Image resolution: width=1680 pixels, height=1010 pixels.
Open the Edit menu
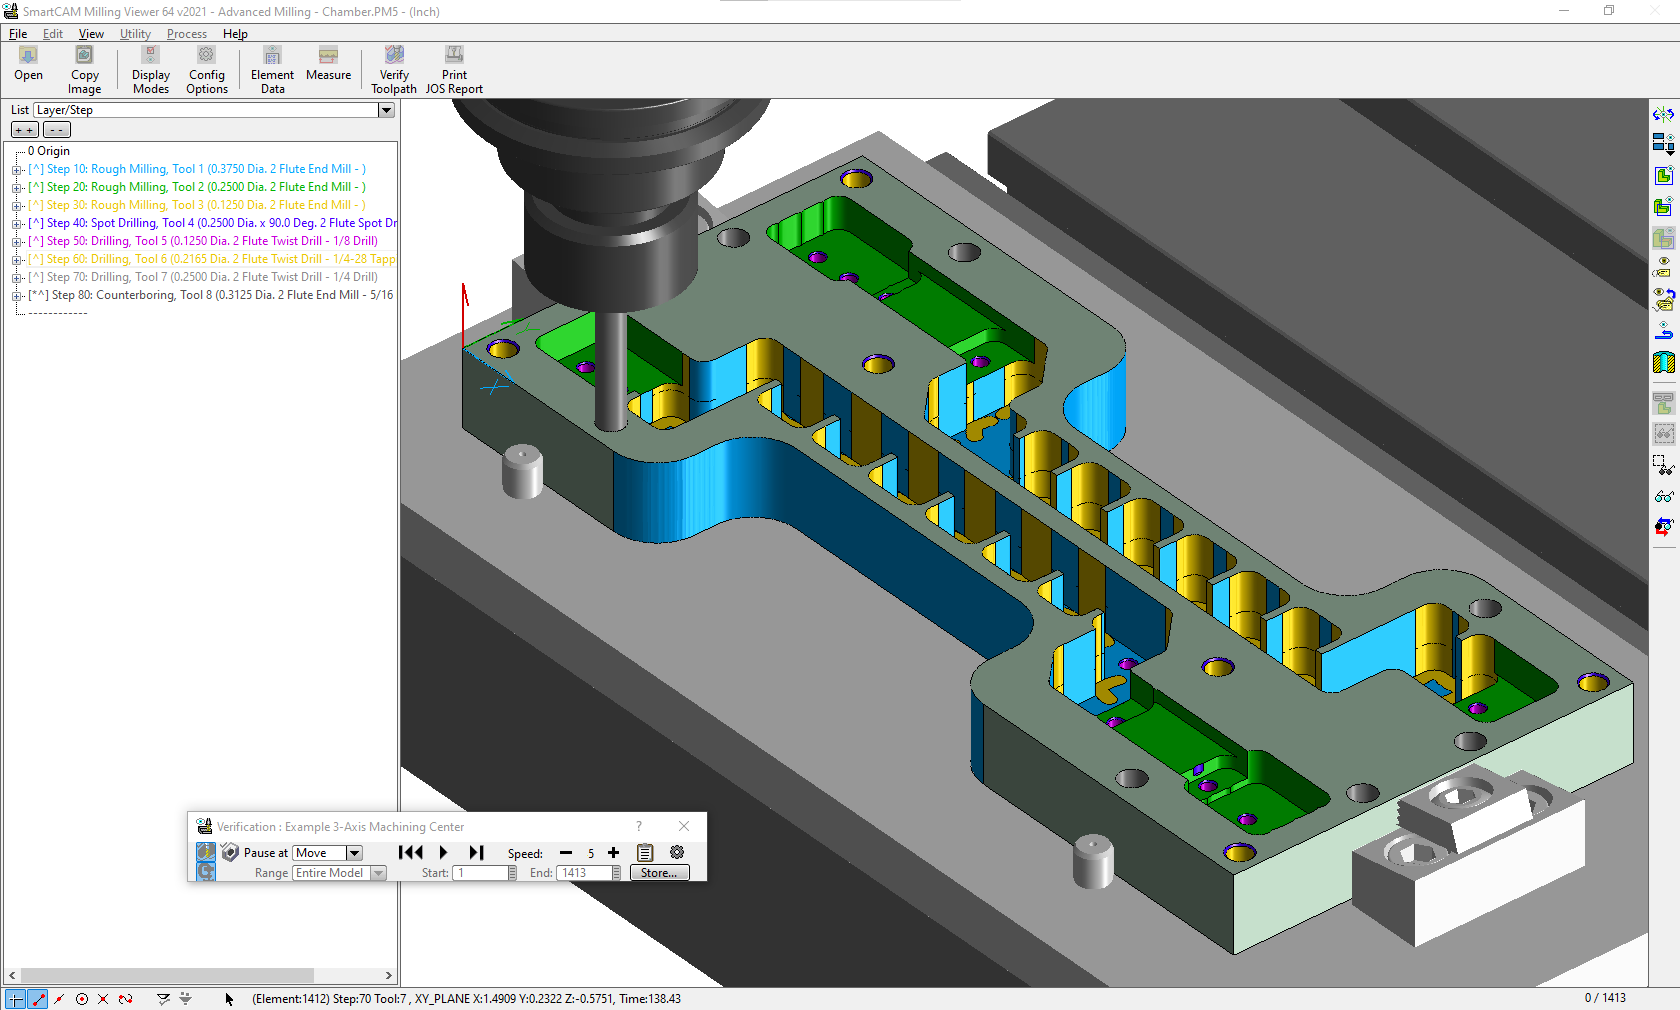pos(53,34)
